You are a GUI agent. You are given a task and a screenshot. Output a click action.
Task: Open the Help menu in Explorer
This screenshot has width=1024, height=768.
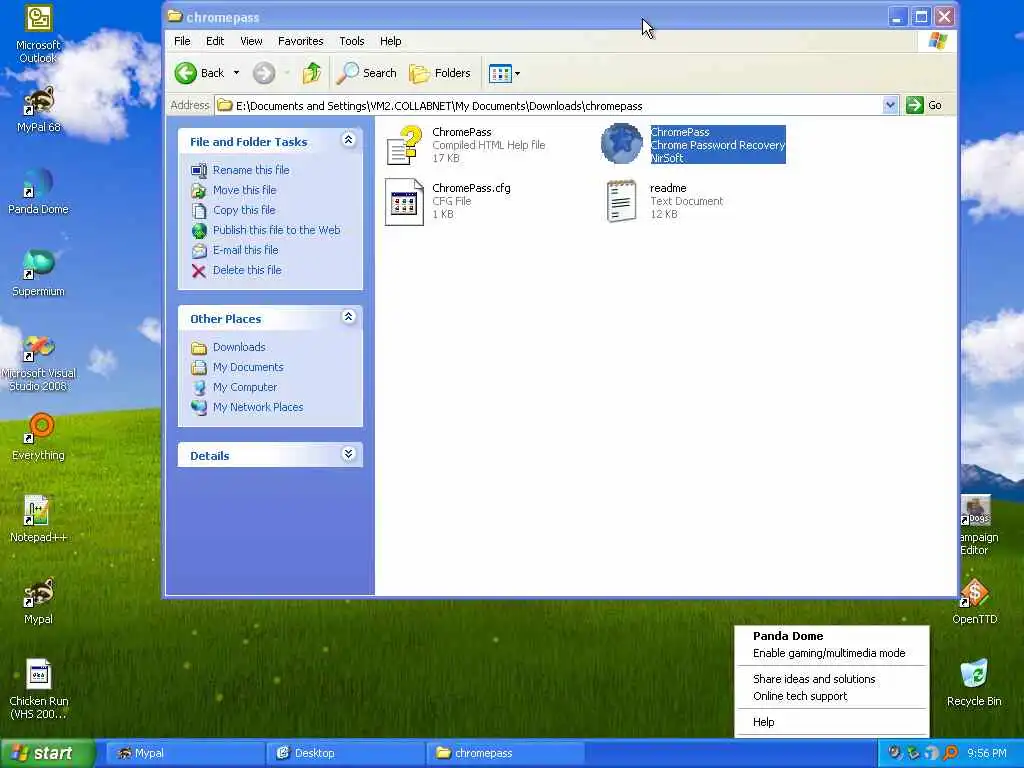point(391,41)
